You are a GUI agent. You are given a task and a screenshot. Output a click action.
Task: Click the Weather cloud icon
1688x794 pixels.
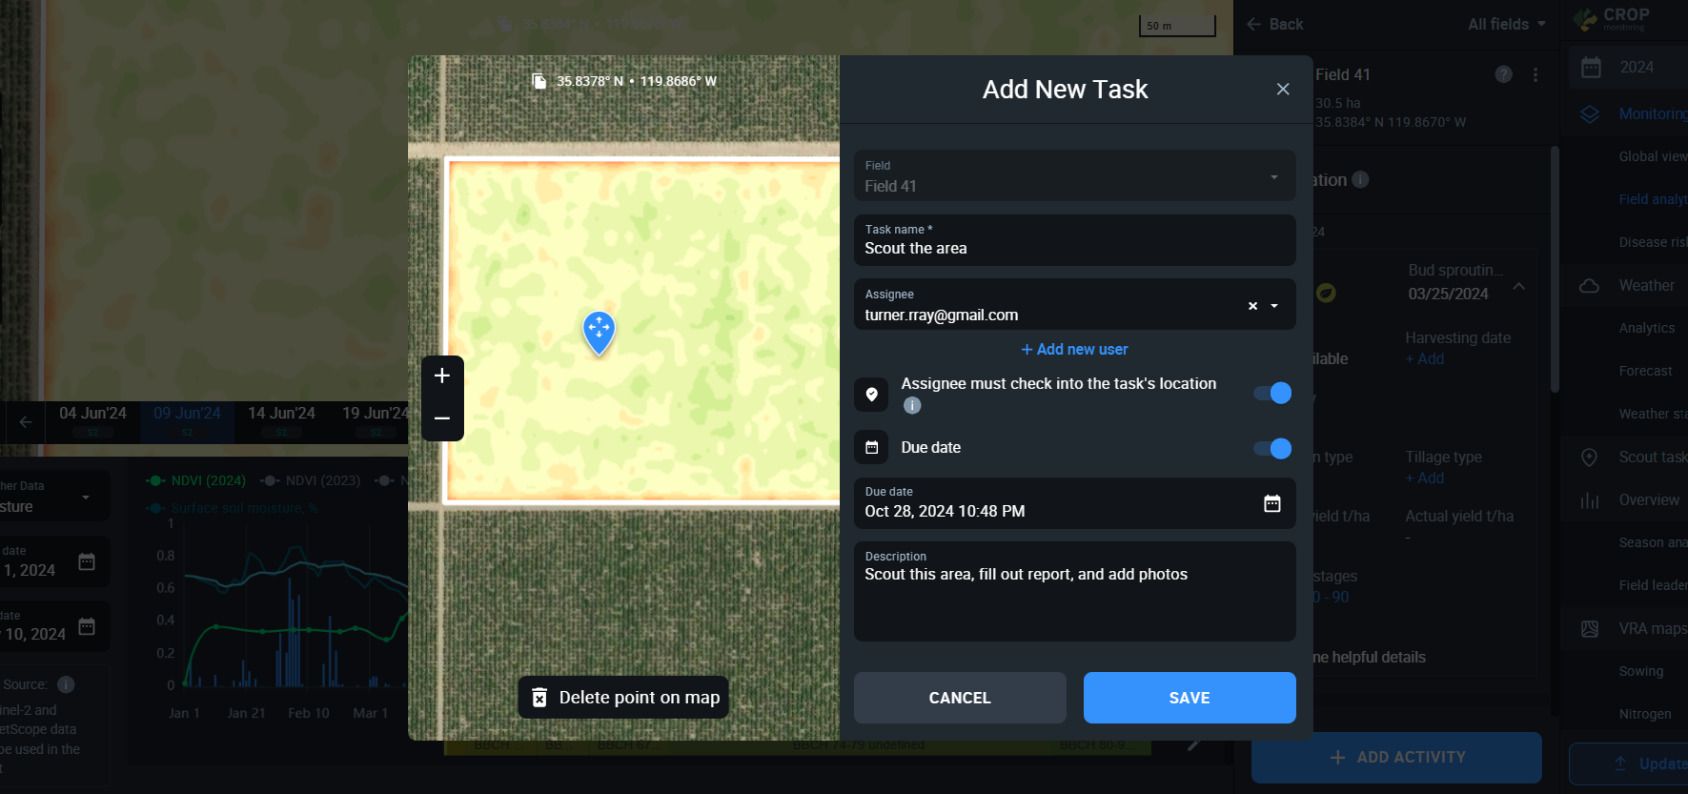(1589, 286)
